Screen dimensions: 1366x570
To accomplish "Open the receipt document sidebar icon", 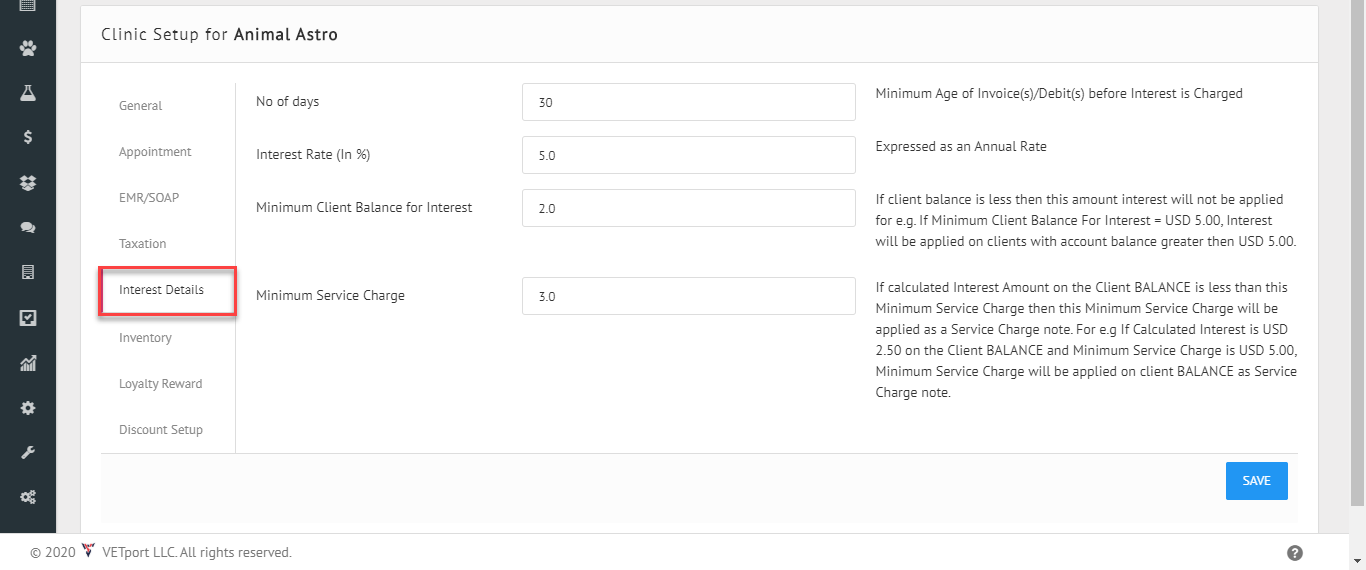I will click(x=28, y=272).
